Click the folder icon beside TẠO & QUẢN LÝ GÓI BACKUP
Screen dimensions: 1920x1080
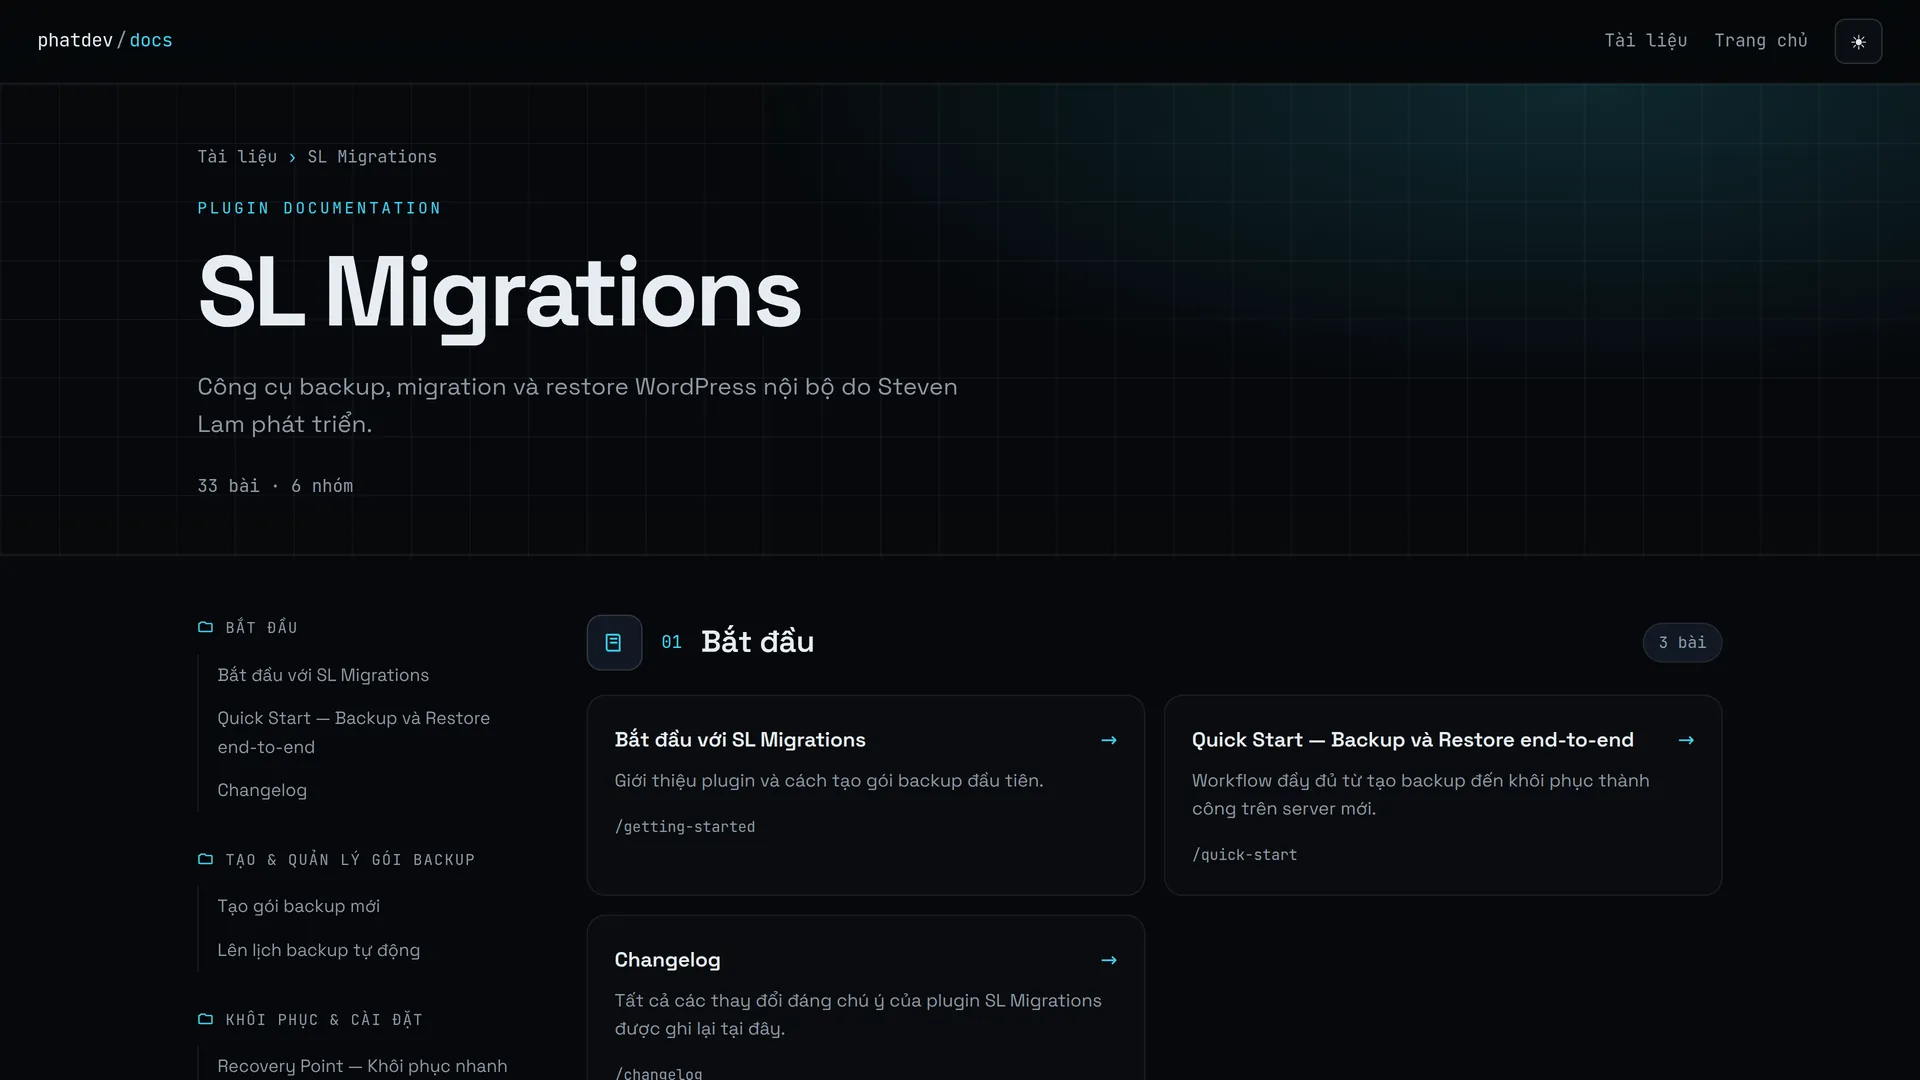[205, 859]
